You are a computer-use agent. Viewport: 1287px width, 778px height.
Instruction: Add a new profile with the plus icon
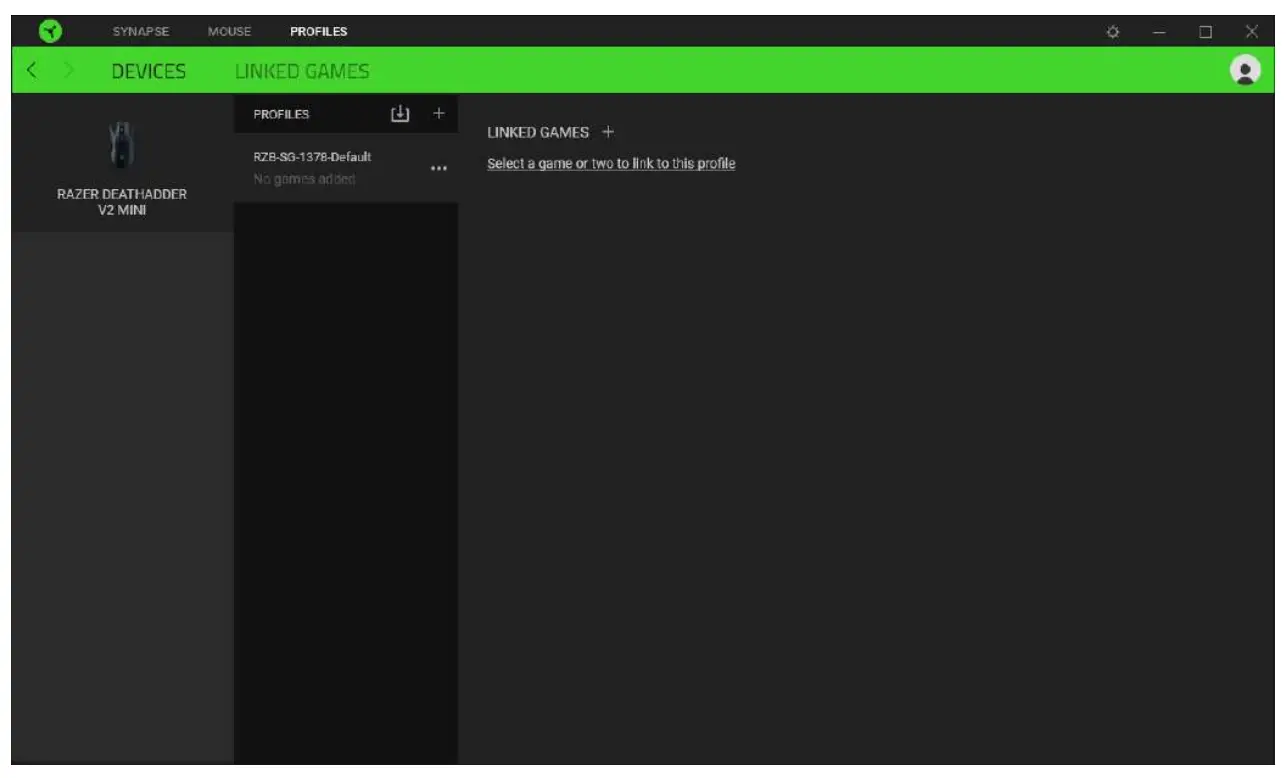click(438, 114)
